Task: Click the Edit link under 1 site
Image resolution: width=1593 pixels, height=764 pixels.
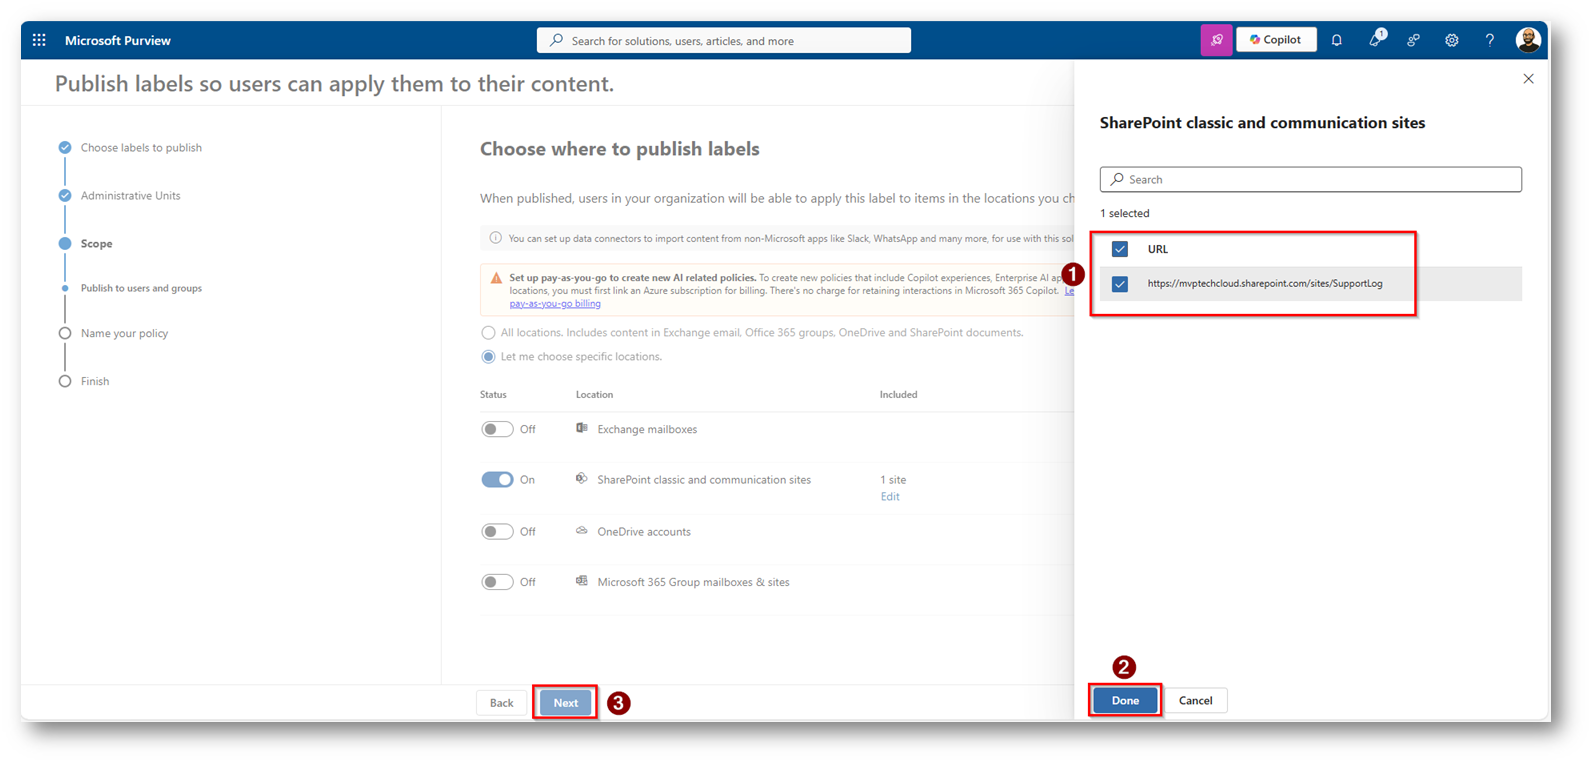Action: point(890,497)
